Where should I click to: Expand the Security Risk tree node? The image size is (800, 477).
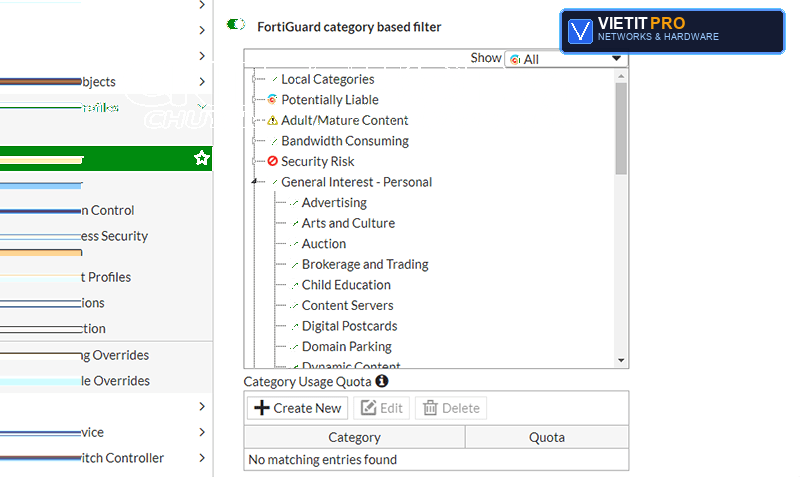click(x=254, y=161)
